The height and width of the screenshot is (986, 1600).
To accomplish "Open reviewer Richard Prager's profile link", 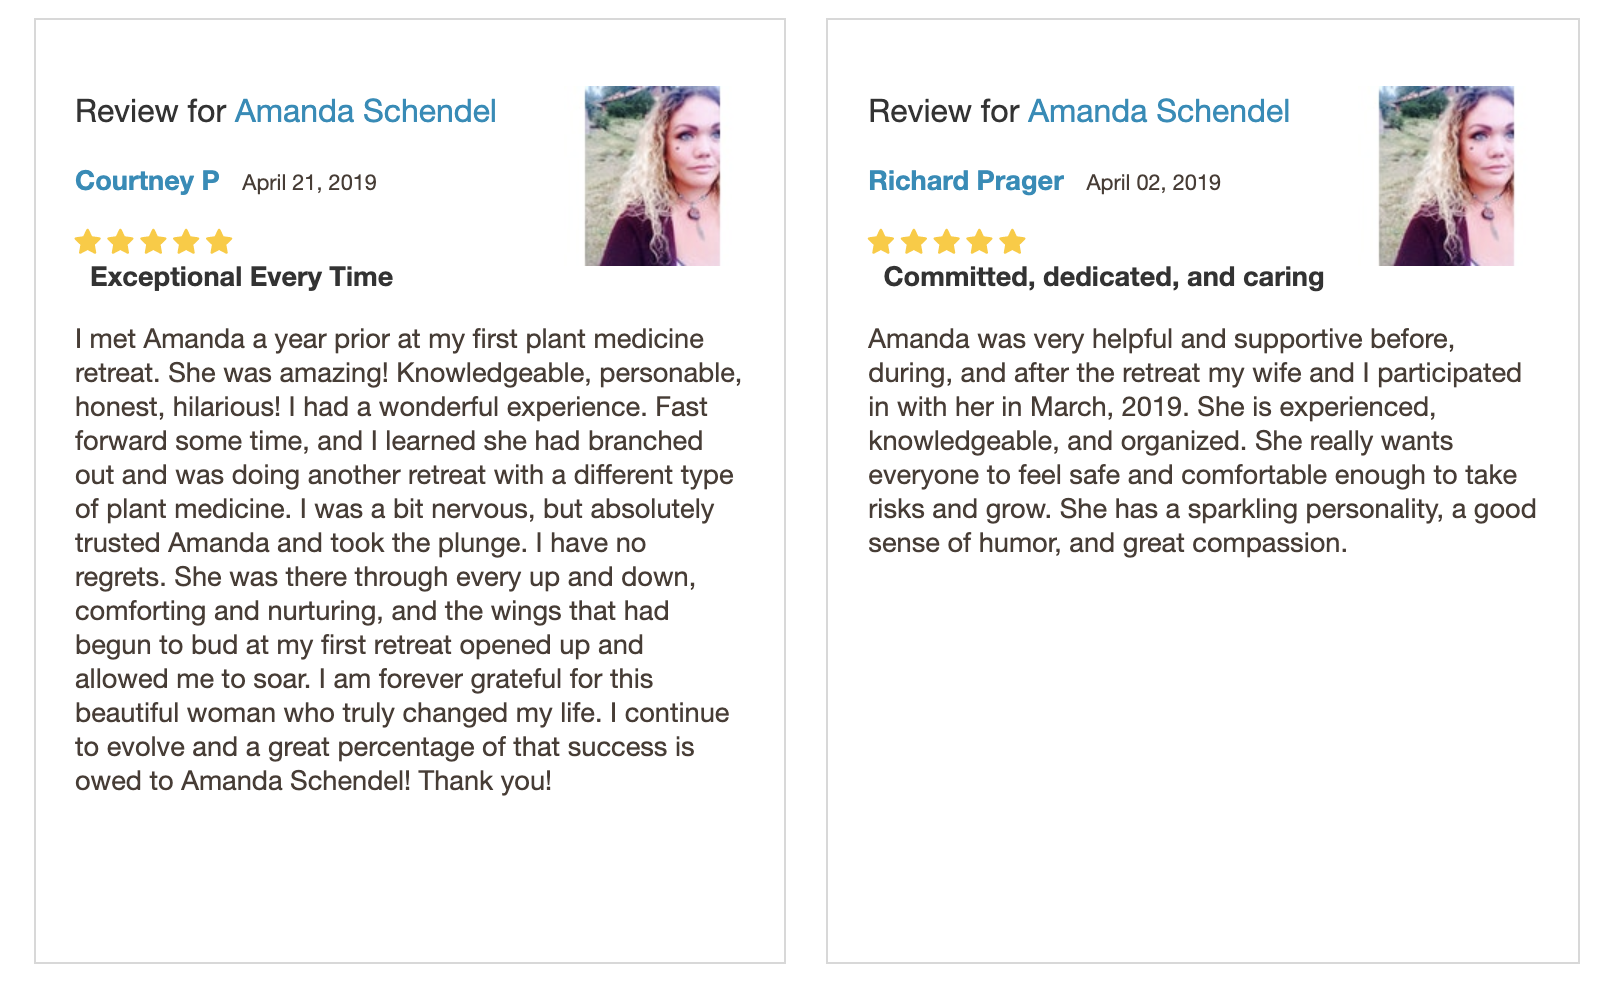I will click(x=966, y=181).
